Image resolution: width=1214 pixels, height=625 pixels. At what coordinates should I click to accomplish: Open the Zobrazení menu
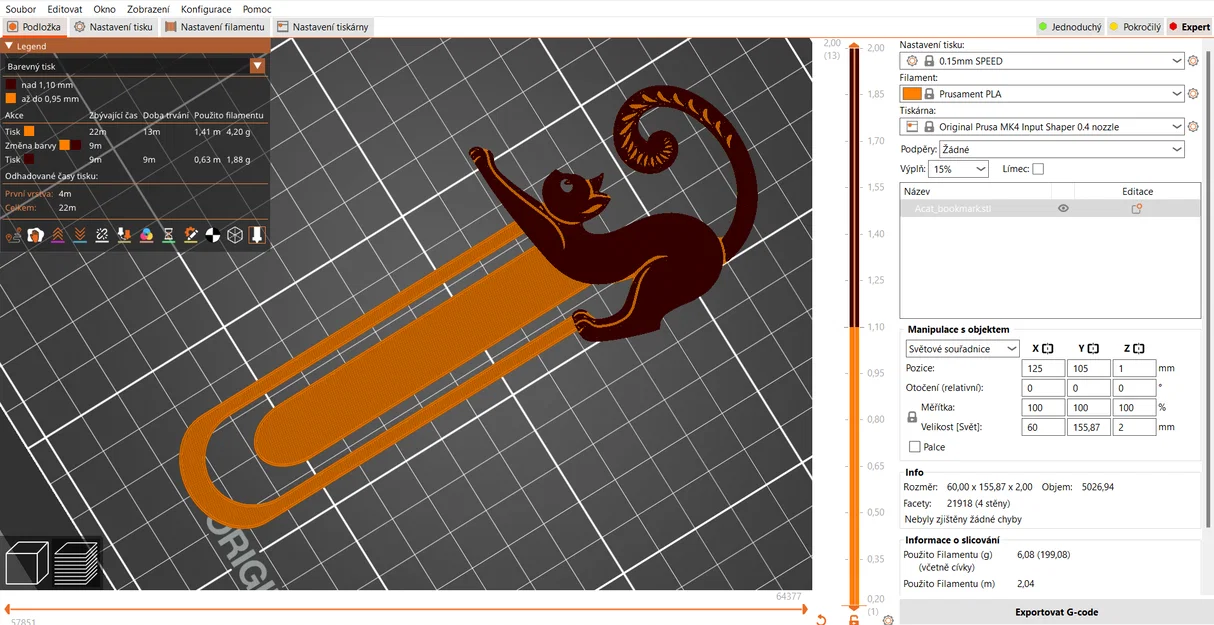coord(148,9)
